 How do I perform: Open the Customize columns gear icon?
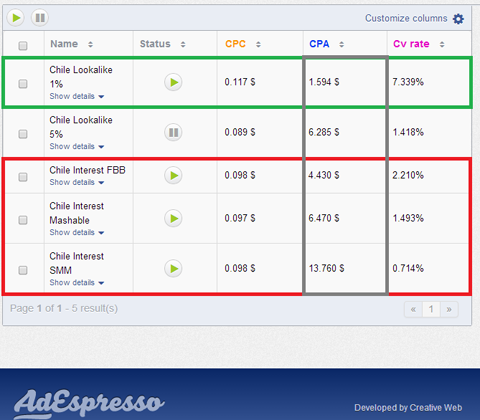(458, 19)
